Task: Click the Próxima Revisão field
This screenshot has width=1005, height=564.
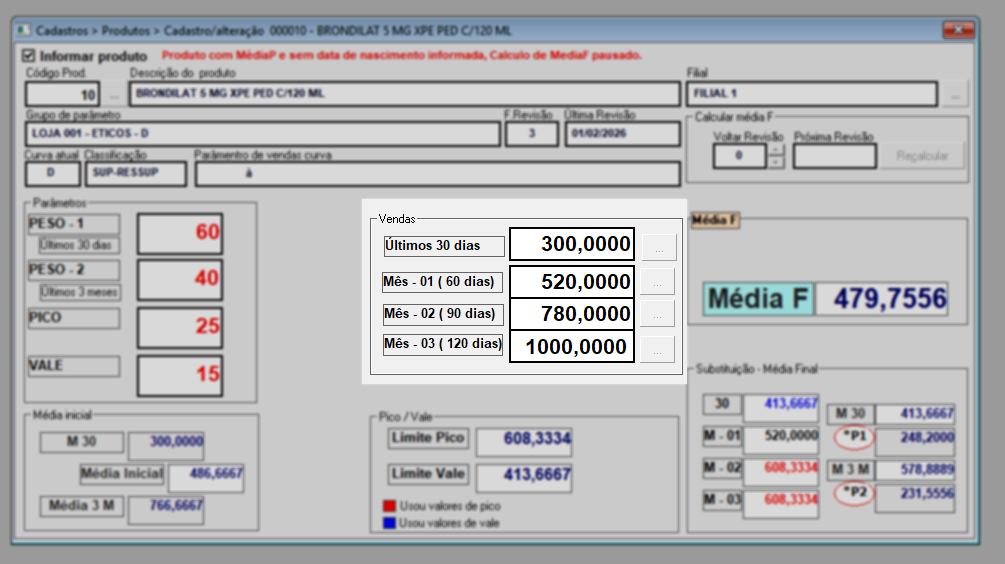Action: (834, 156)
